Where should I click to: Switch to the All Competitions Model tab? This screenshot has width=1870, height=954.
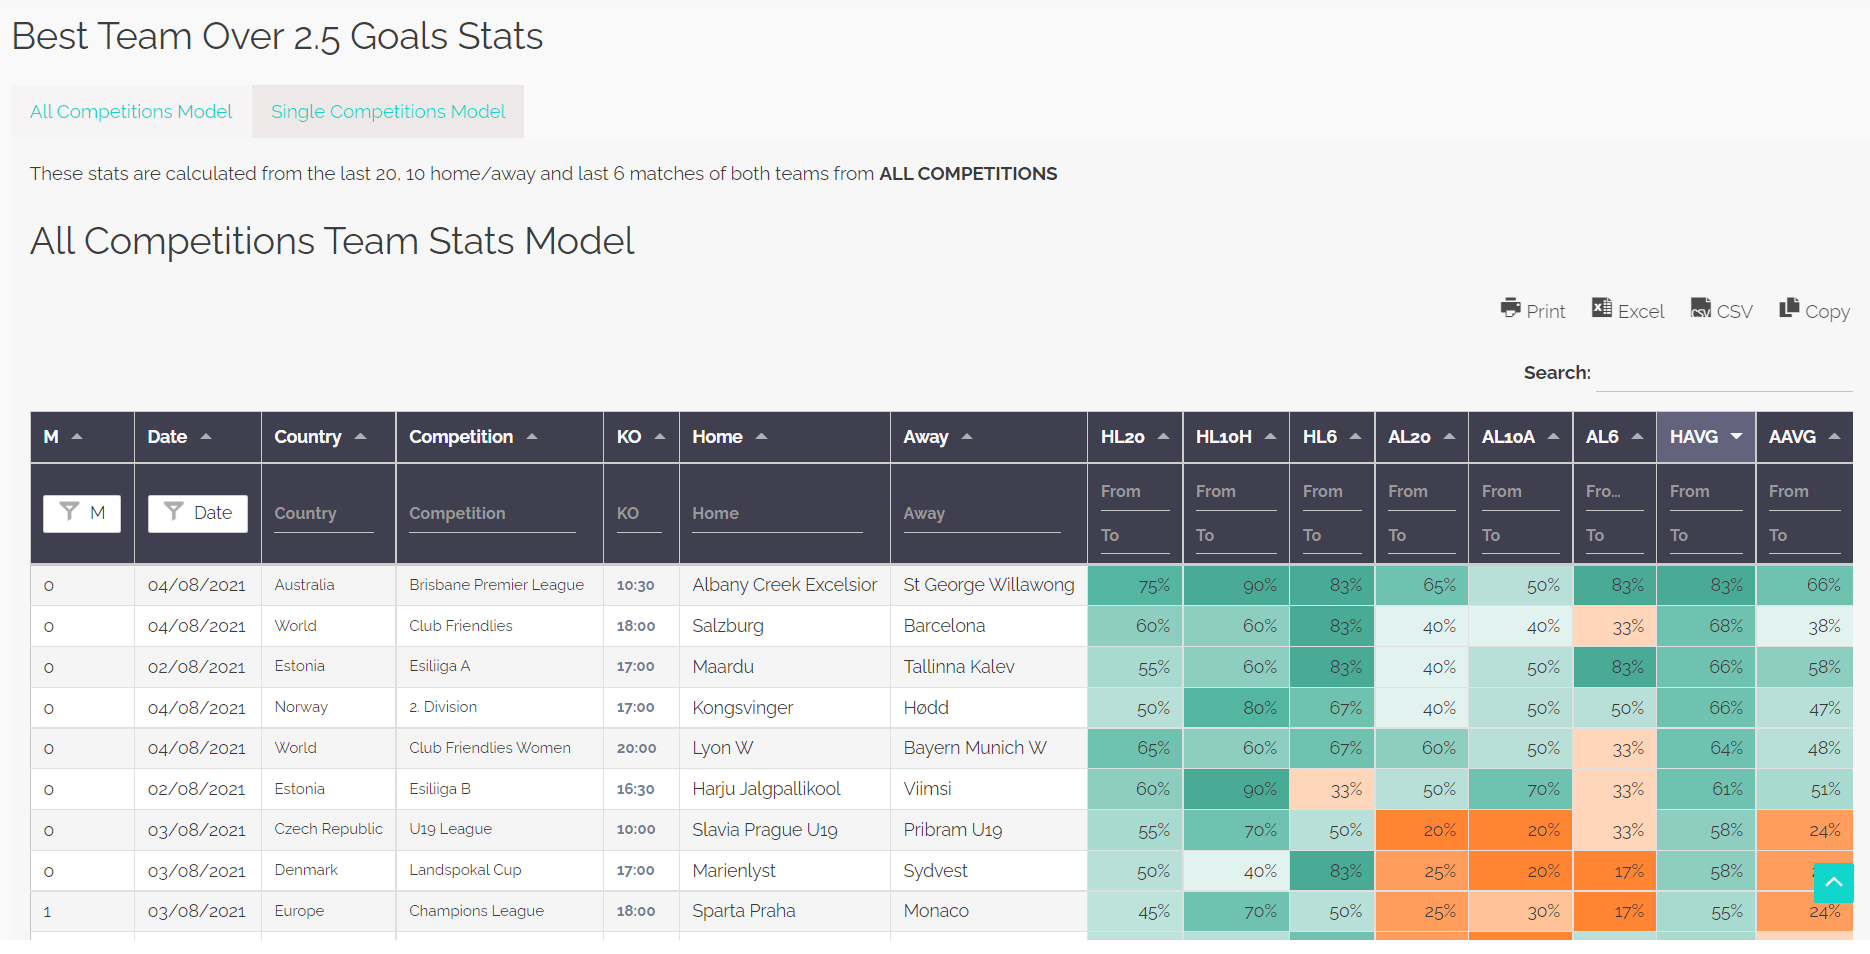(x=130, y=111)
